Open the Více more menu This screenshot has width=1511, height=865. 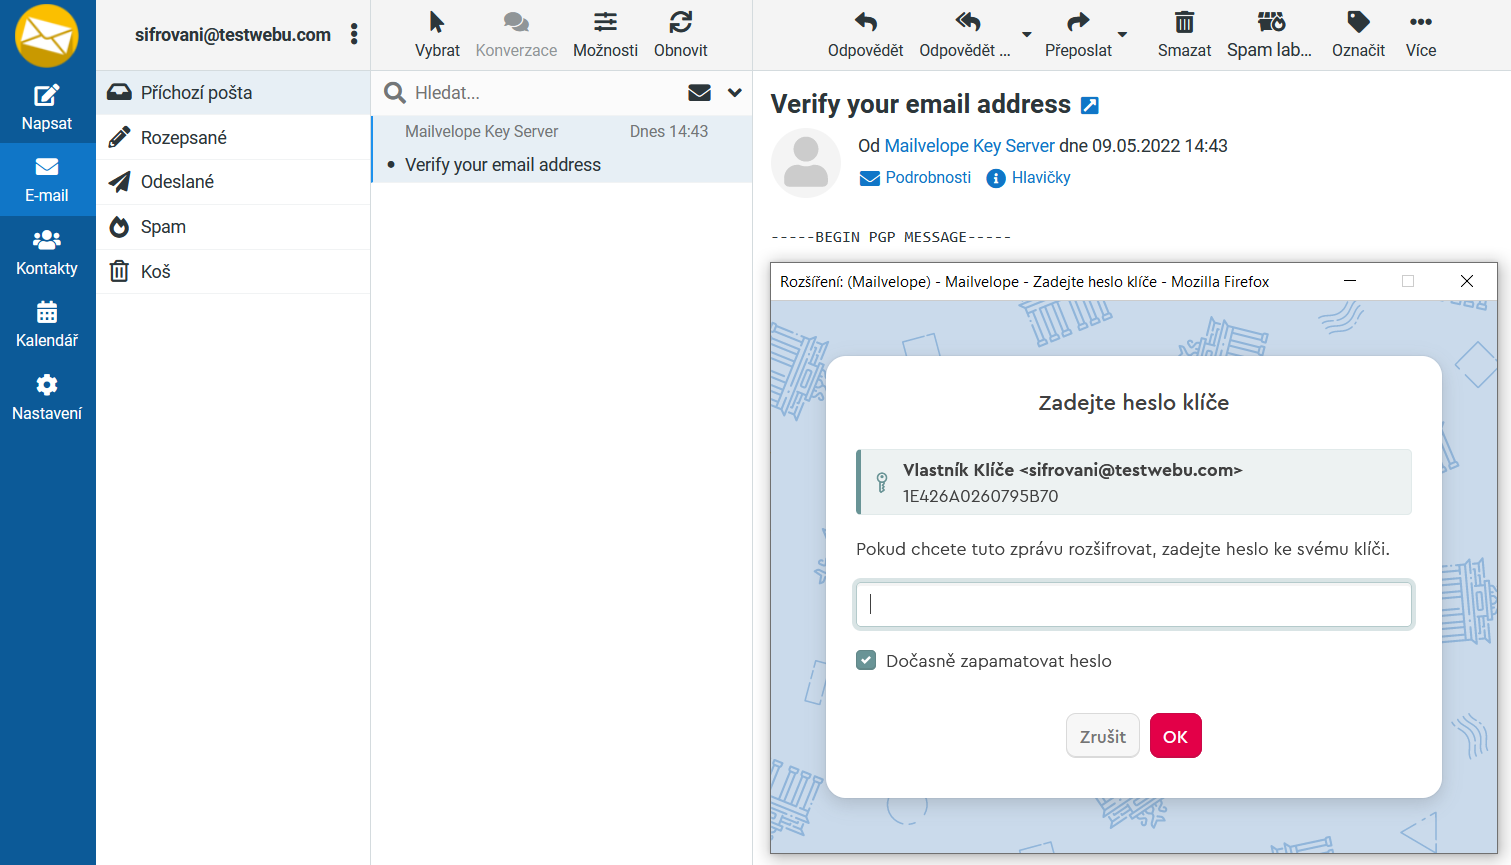(x=1421, y=35)
